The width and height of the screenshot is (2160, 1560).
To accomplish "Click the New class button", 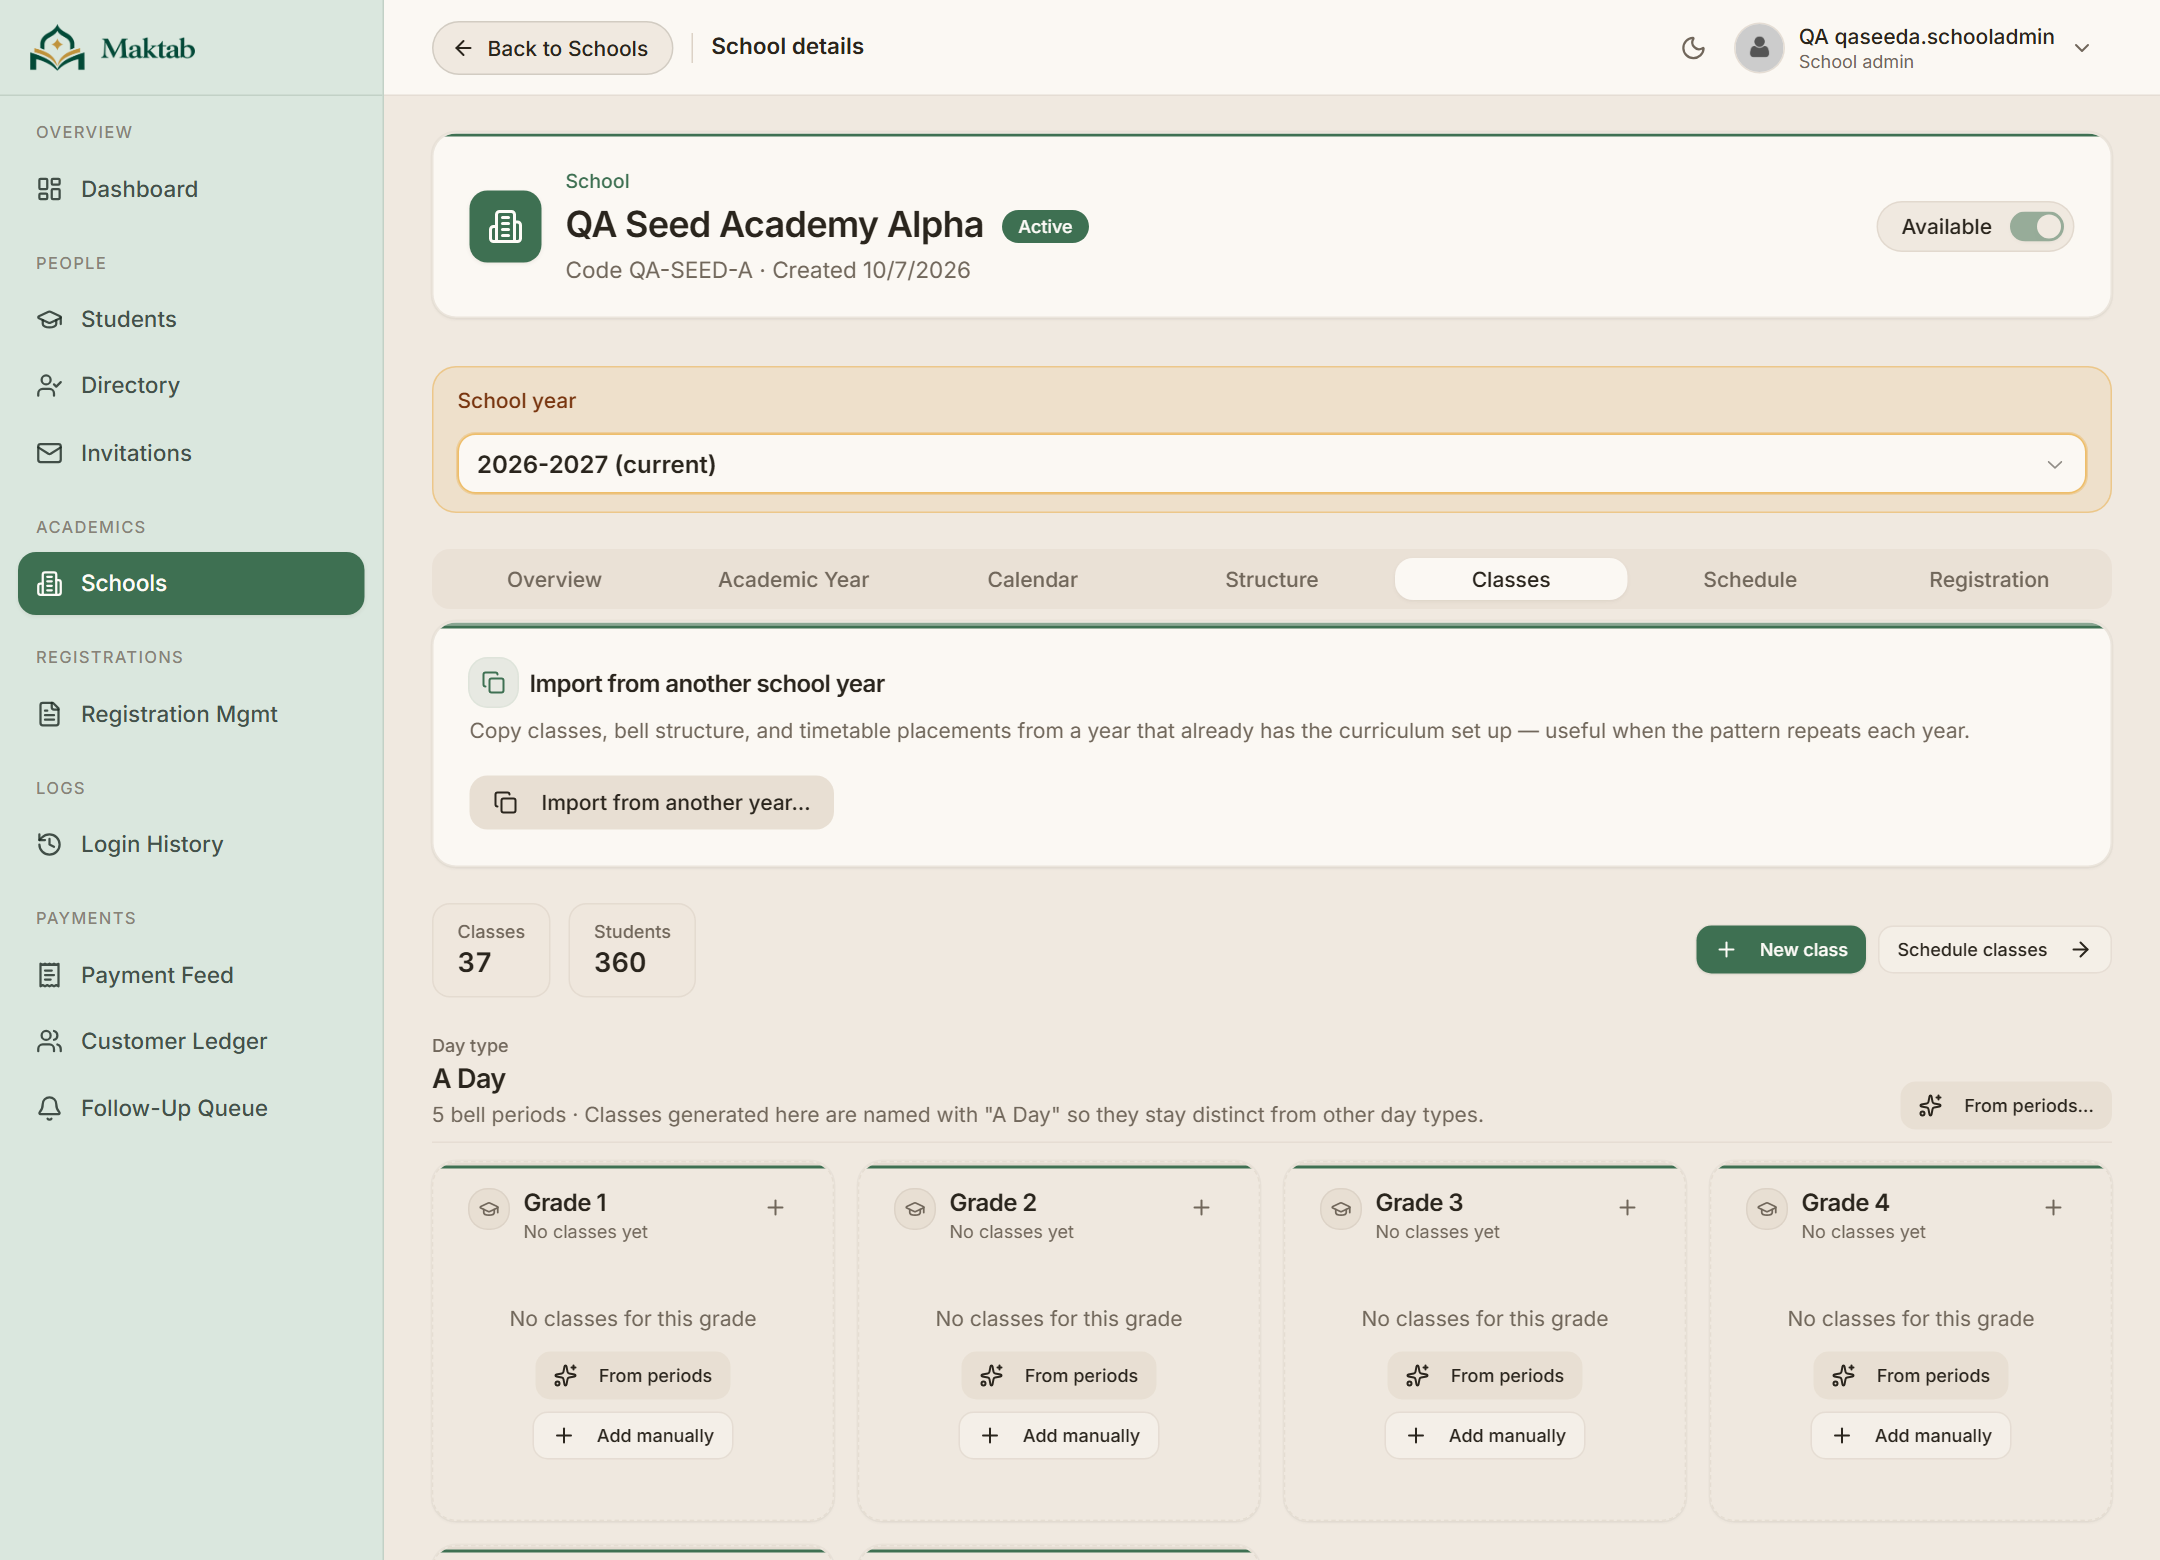I will tap(1781, 950).
